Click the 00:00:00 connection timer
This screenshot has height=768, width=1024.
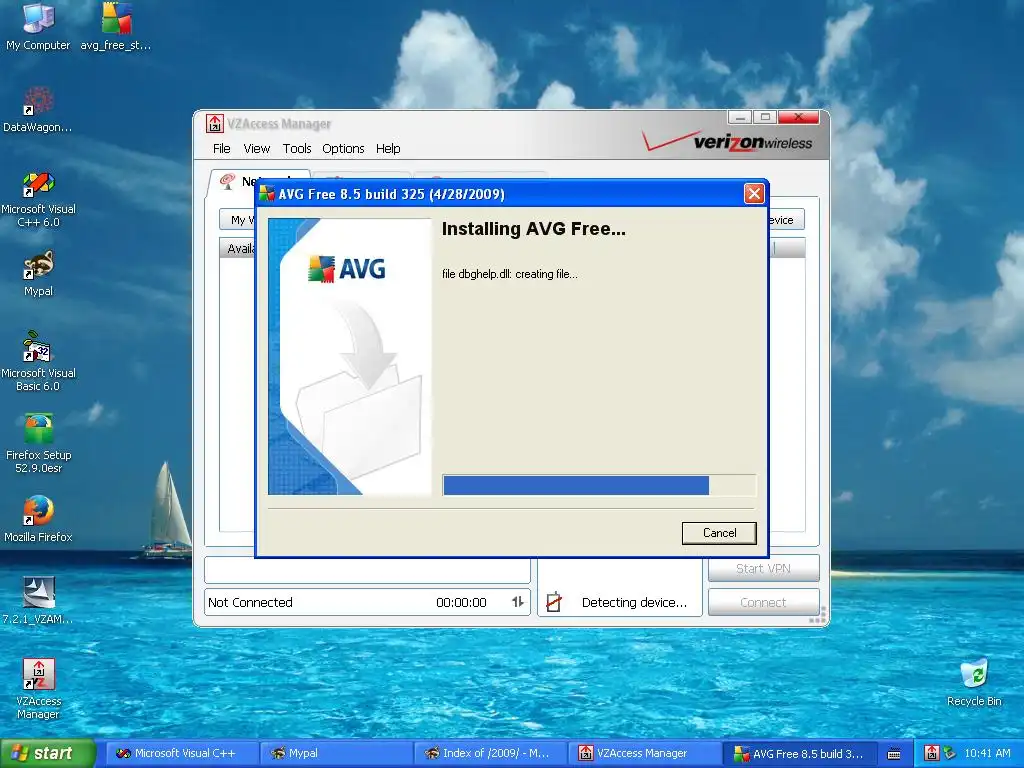pos(461,602)
